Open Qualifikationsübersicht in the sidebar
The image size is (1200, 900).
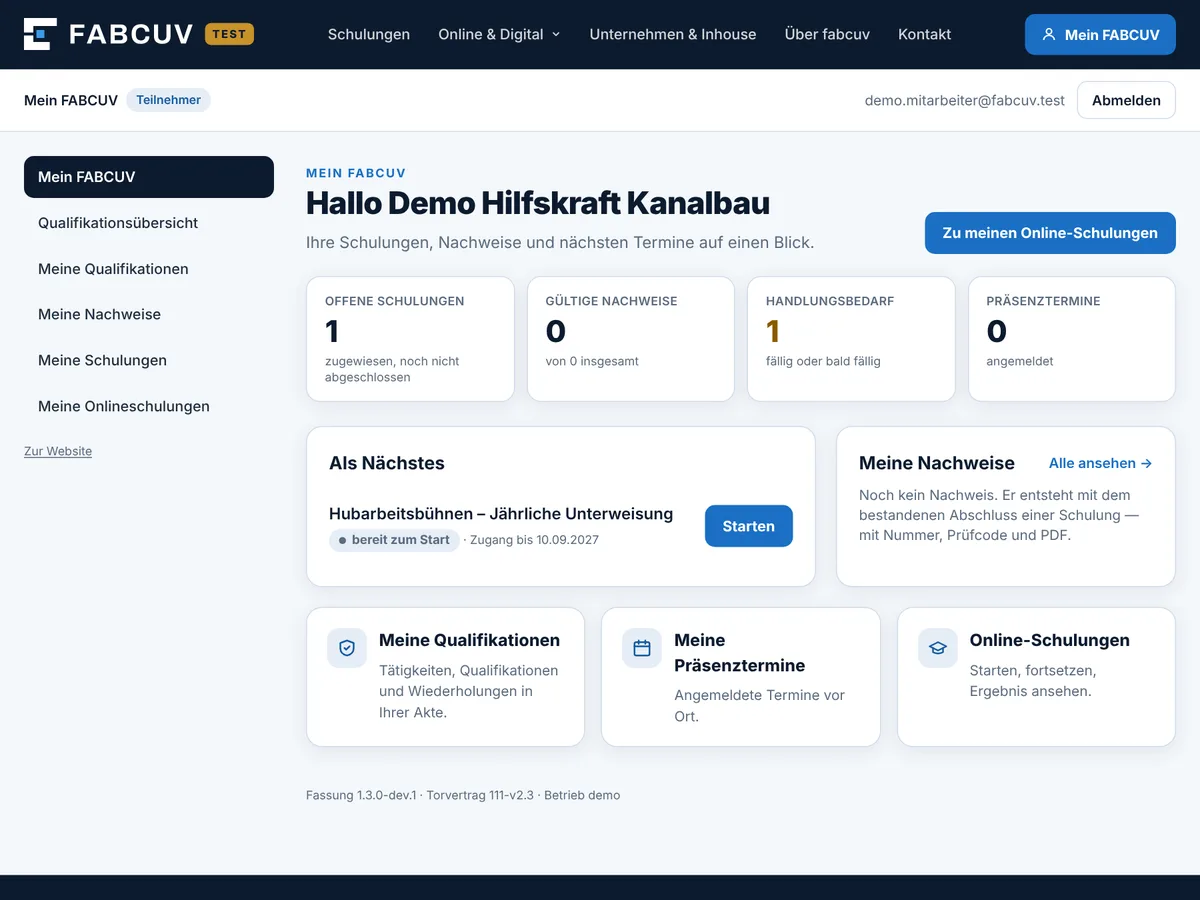coord(149,223)
